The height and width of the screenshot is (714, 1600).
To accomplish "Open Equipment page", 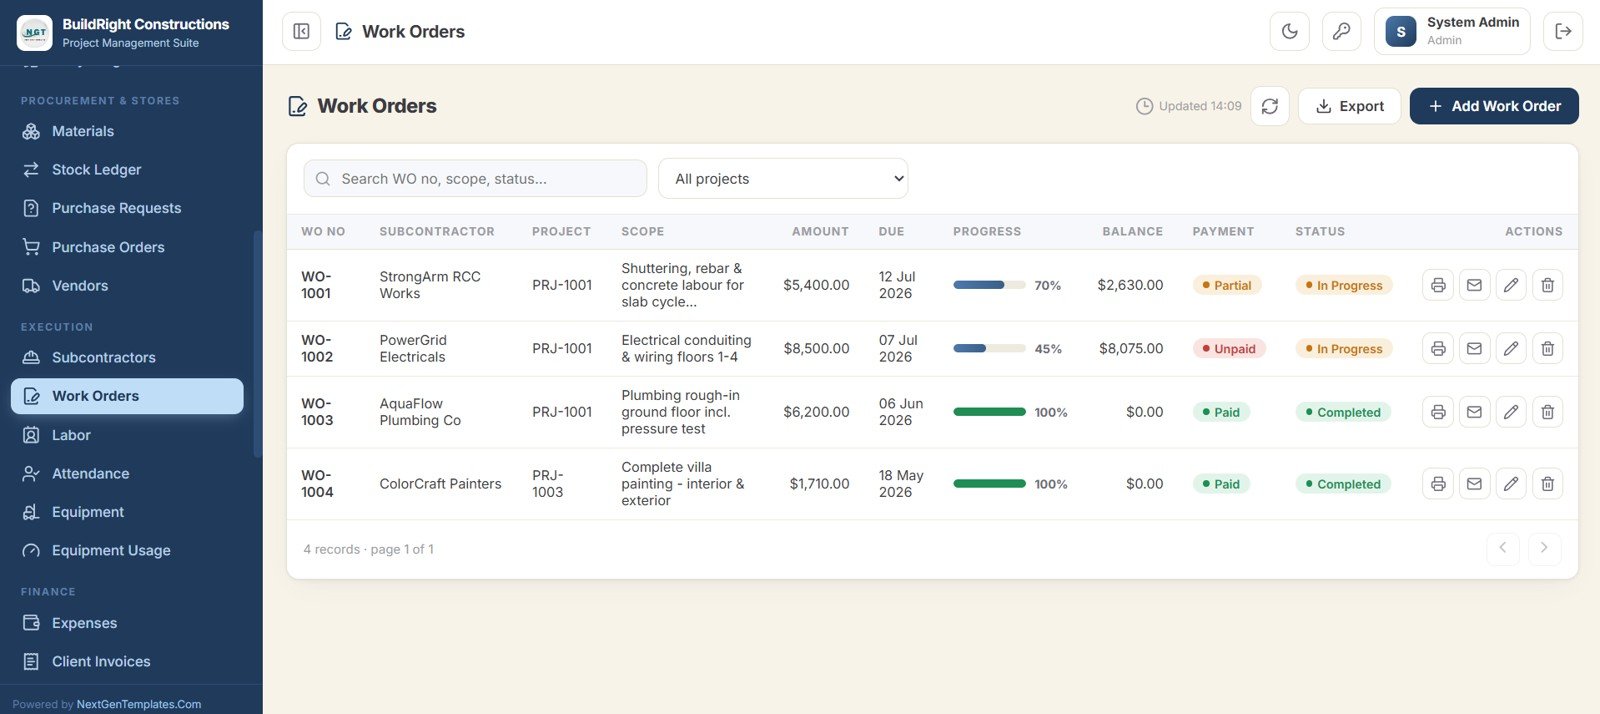I will [127, 512].
